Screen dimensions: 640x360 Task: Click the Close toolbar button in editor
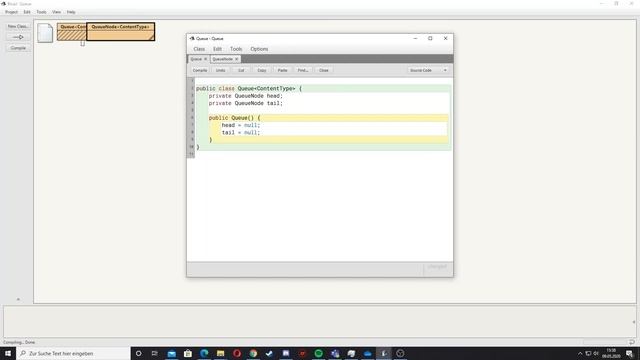pyautogui.click(x=324, y=70)
